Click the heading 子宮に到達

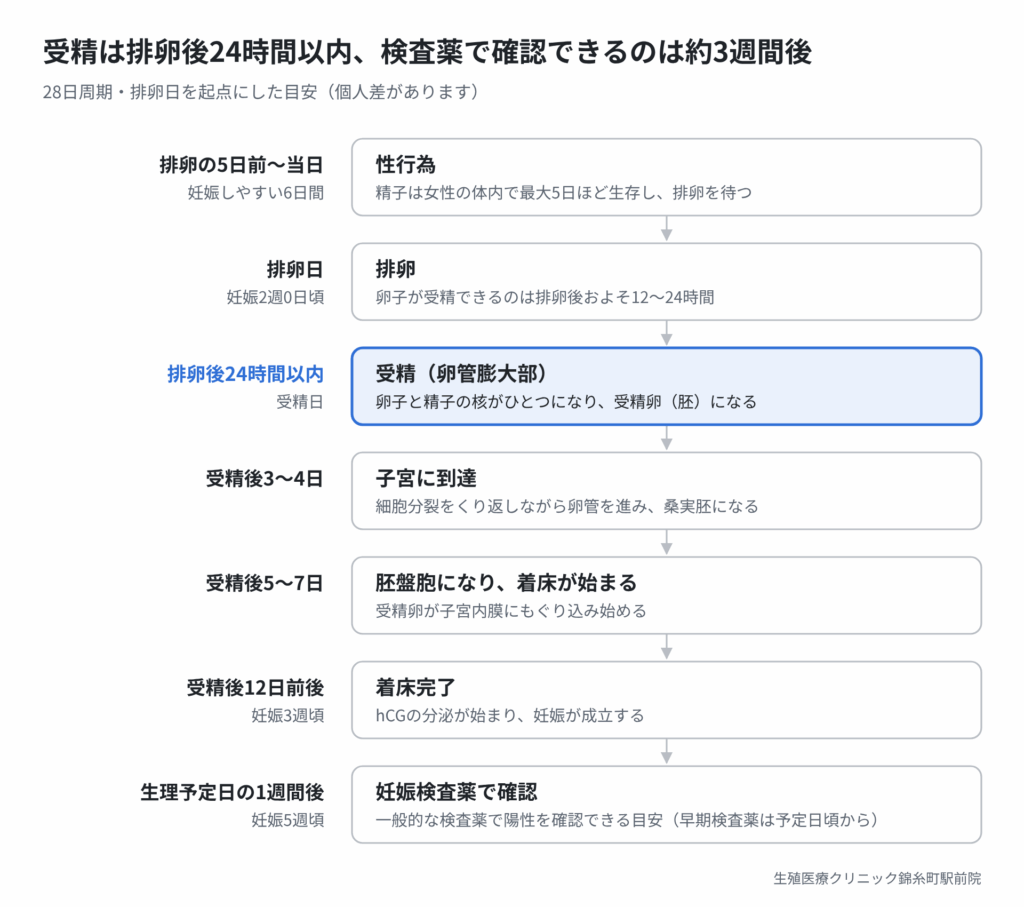tap(426, 478)
